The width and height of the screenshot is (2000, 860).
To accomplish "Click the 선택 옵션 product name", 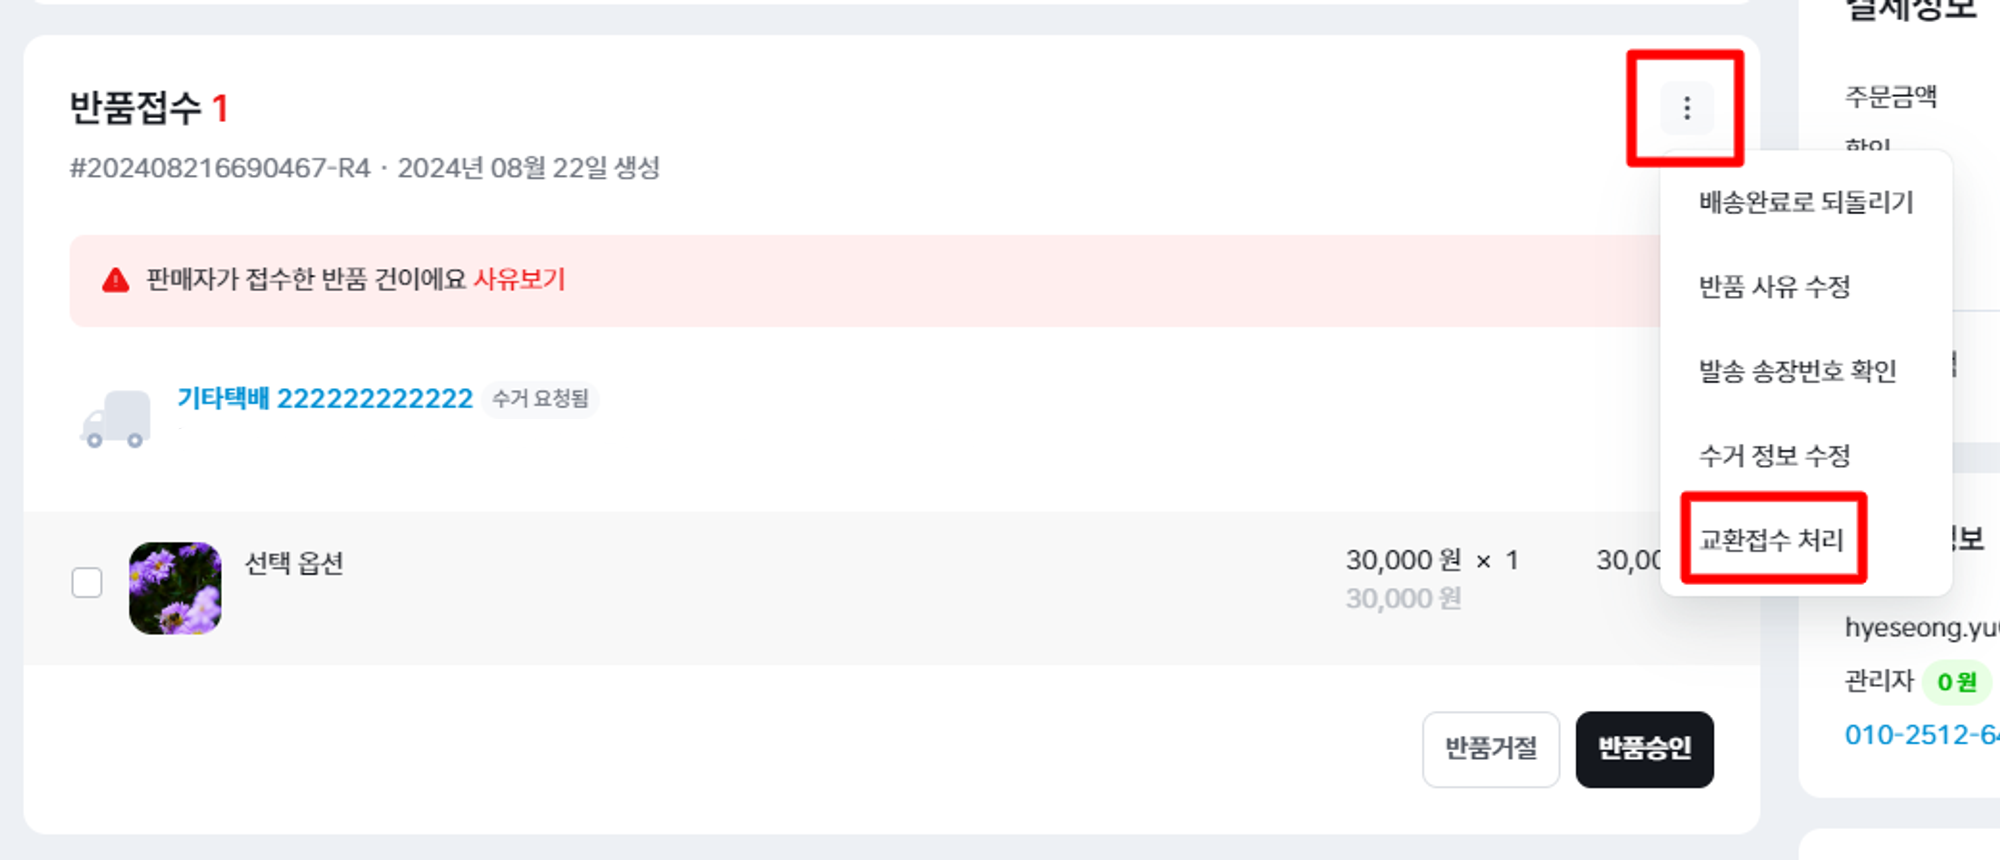I will 294,564.
